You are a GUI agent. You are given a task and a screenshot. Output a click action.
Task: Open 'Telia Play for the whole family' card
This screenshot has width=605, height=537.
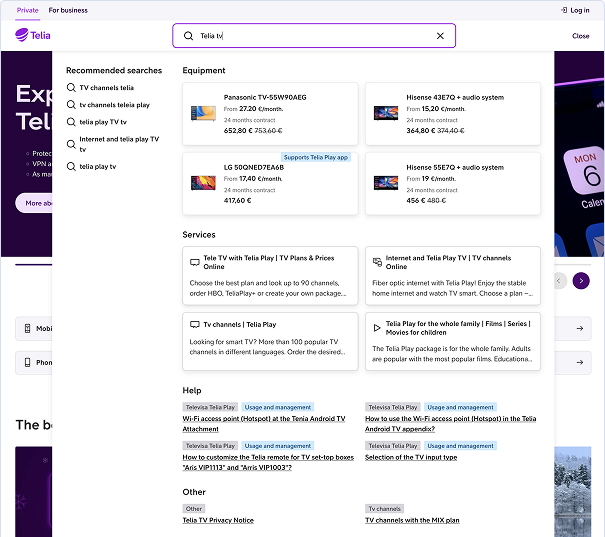(x=453, y=341)
